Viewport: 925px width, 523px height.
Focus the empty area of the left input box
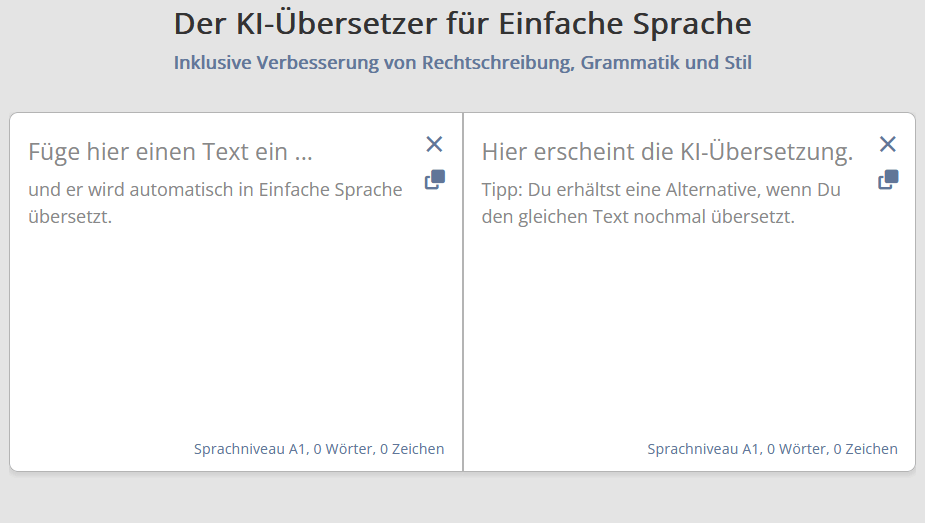[230, 330]
